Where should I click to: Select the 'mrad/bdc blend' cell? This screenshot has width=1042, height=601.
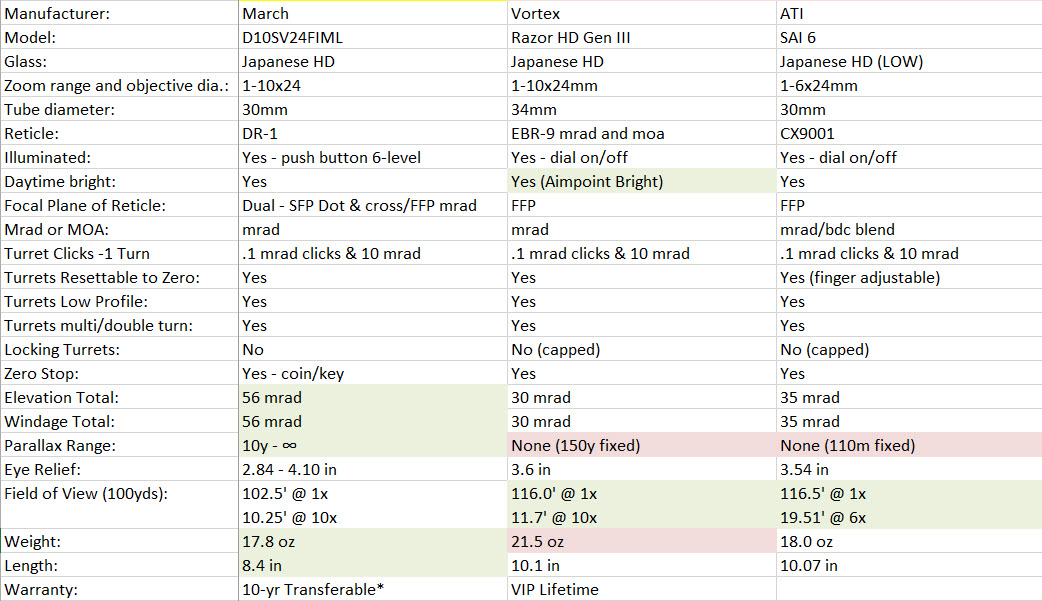(909, 229)
